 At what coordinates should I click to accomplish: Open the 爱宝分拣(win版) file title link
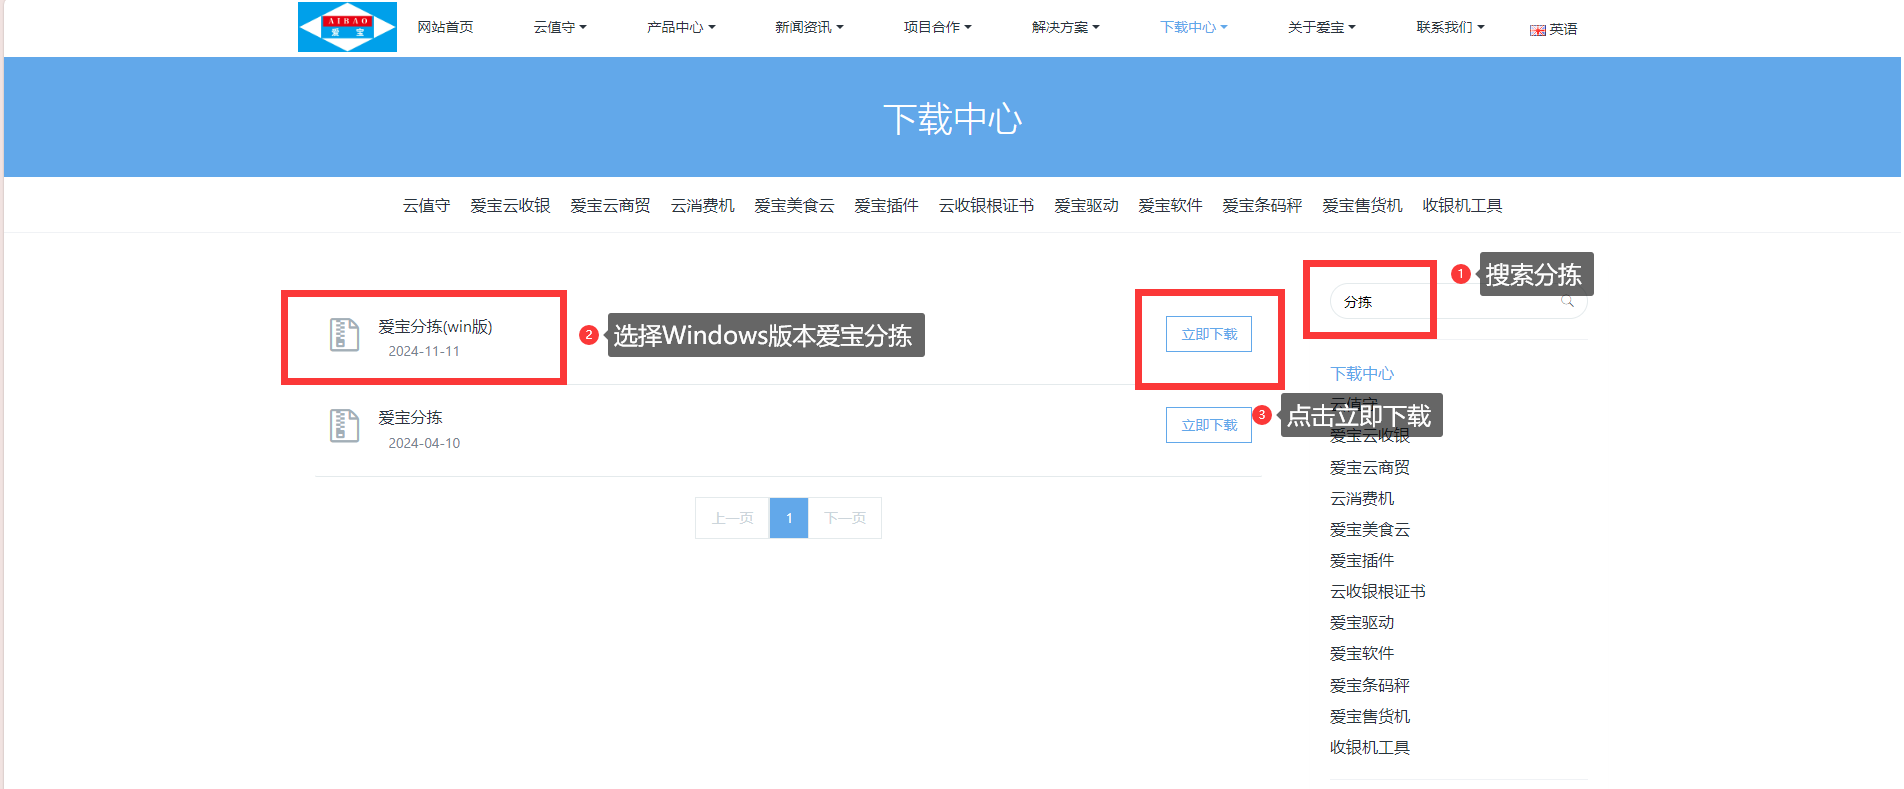click(435, 326)
